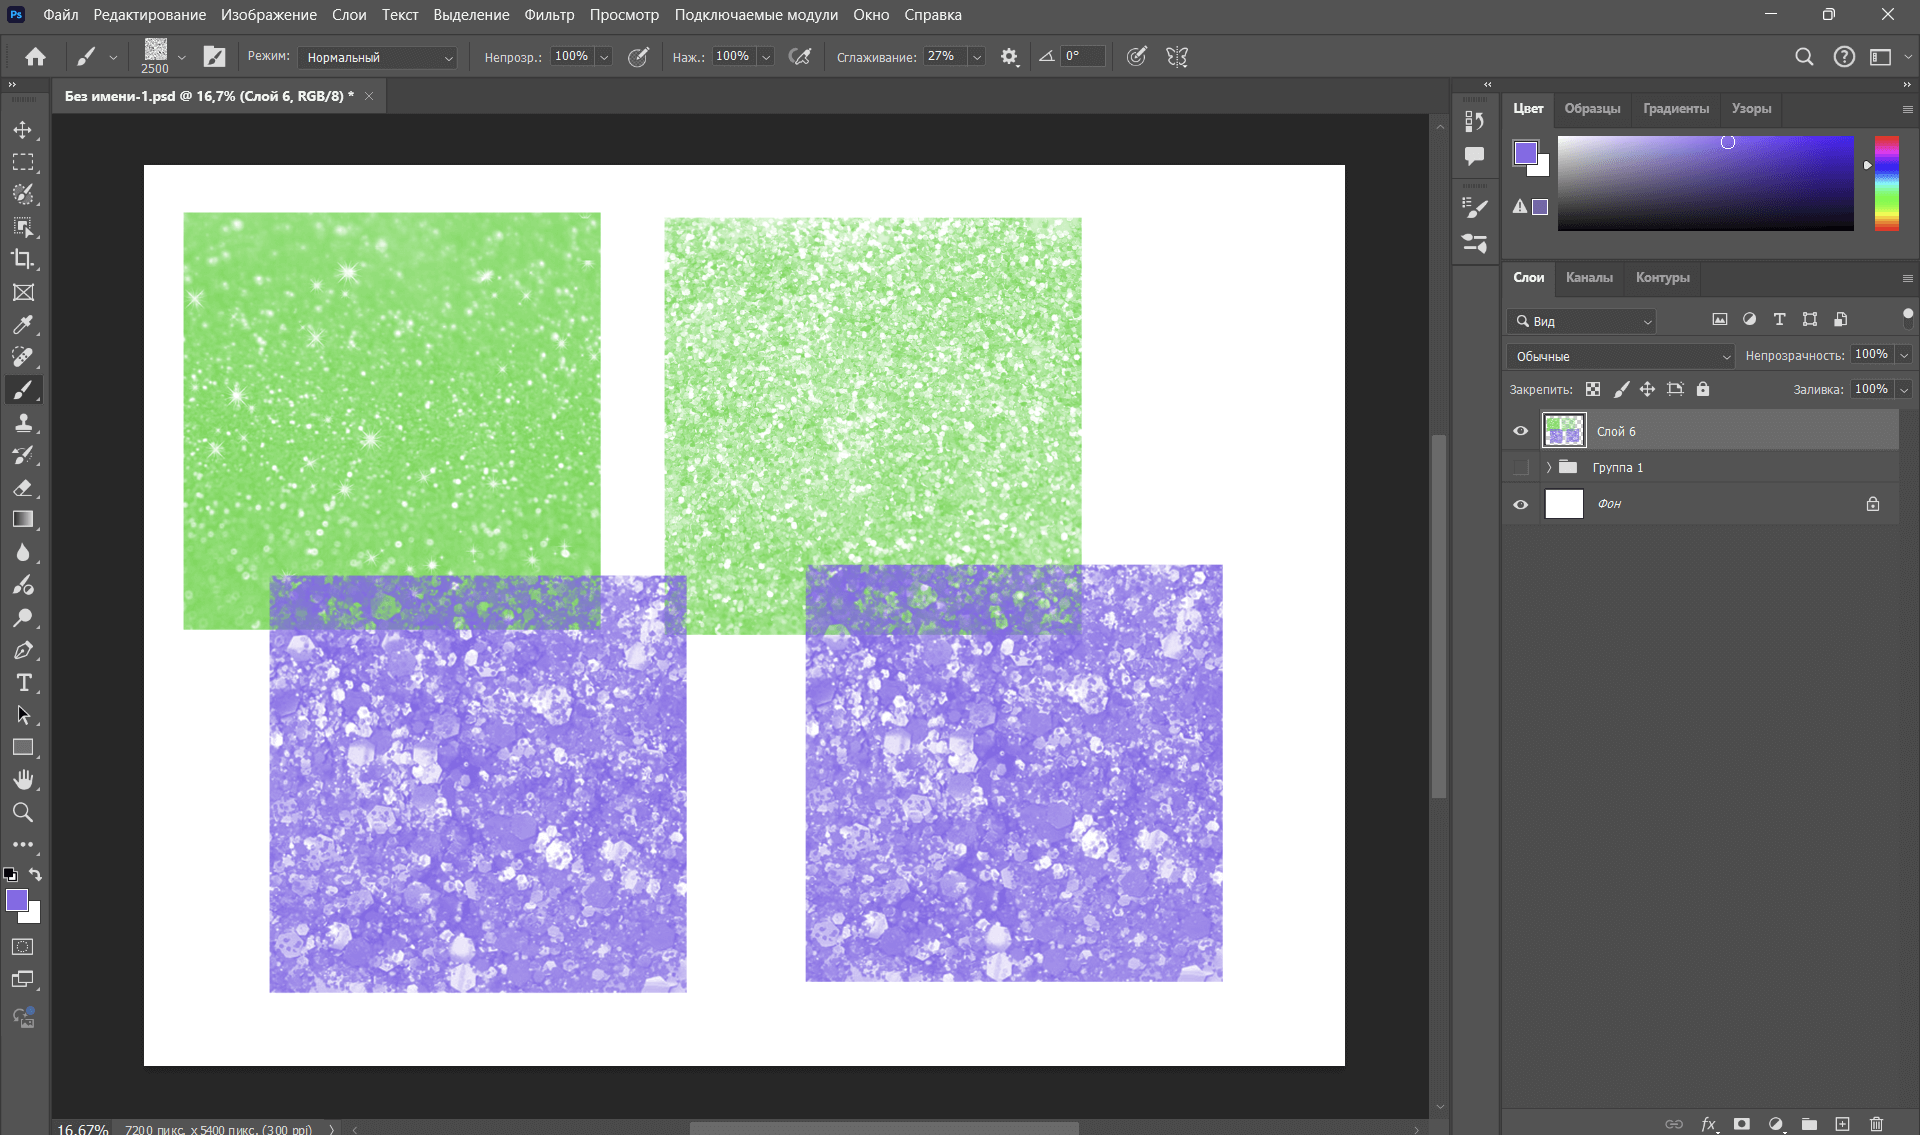This screenshot has width=1920, height=1135.
Task: Toggle visibility of Слой 6
Action: pos(1521,430)
